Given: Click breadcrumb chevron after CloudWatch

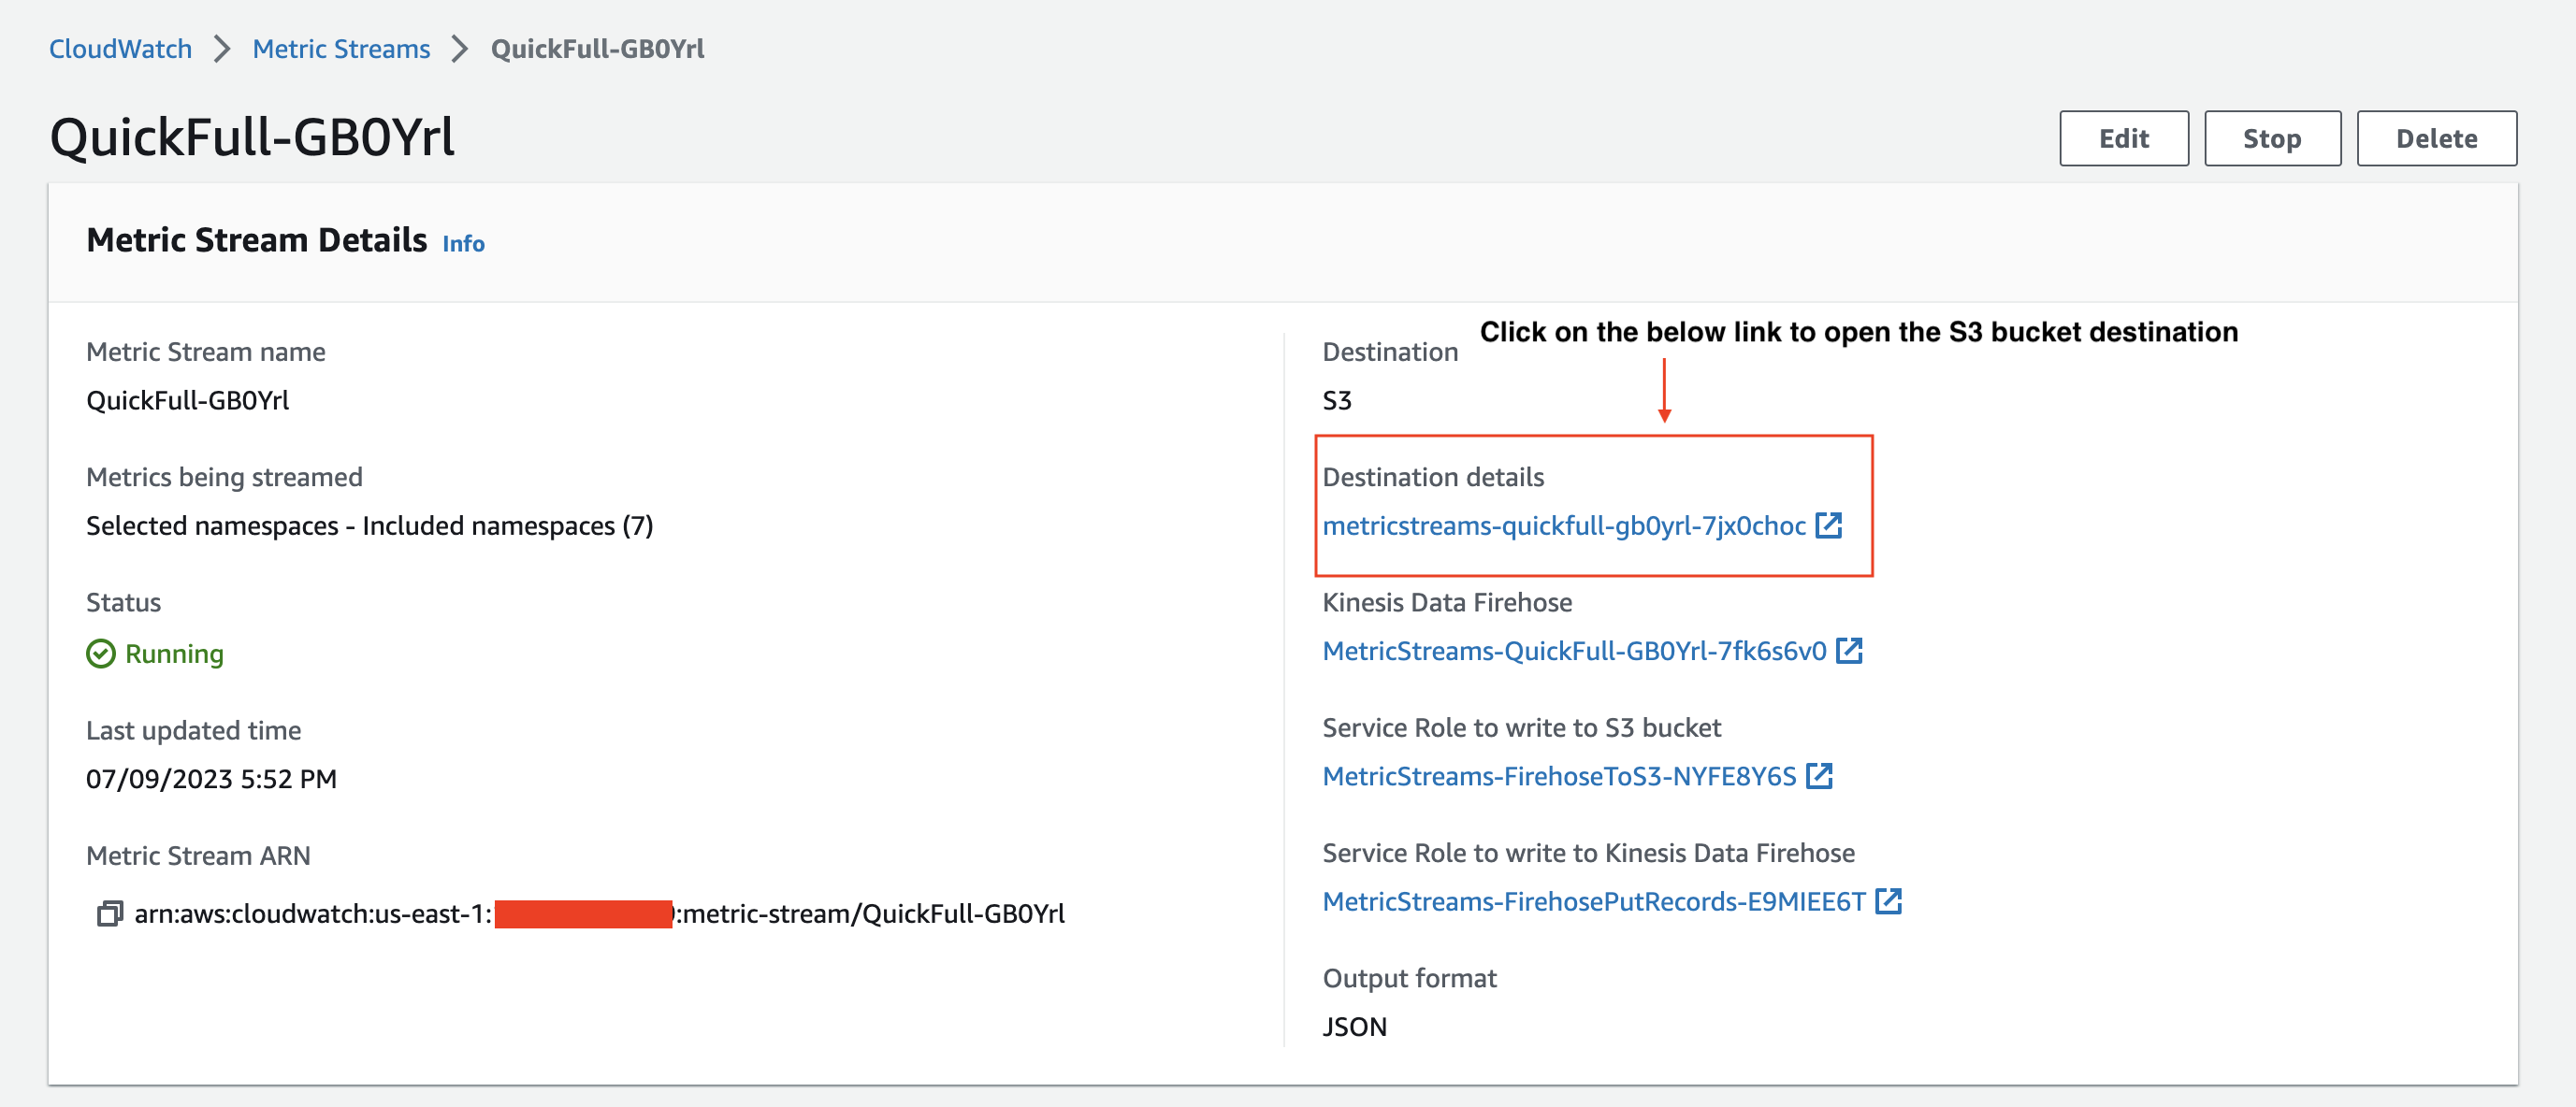Looking at the screenshot, I should click(222, 49).
